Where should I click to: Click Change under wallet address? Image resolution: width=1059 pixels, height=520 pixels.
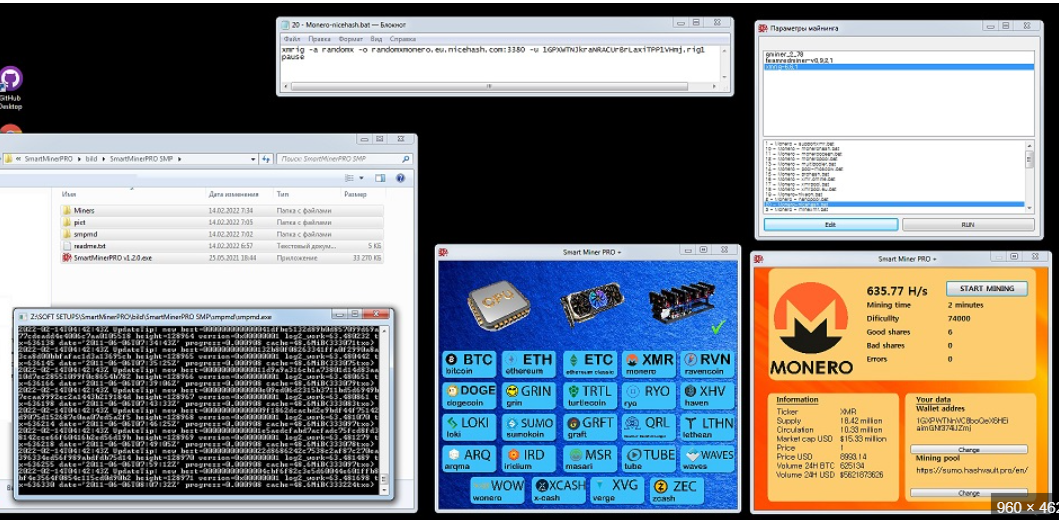[x=968, y=450]
